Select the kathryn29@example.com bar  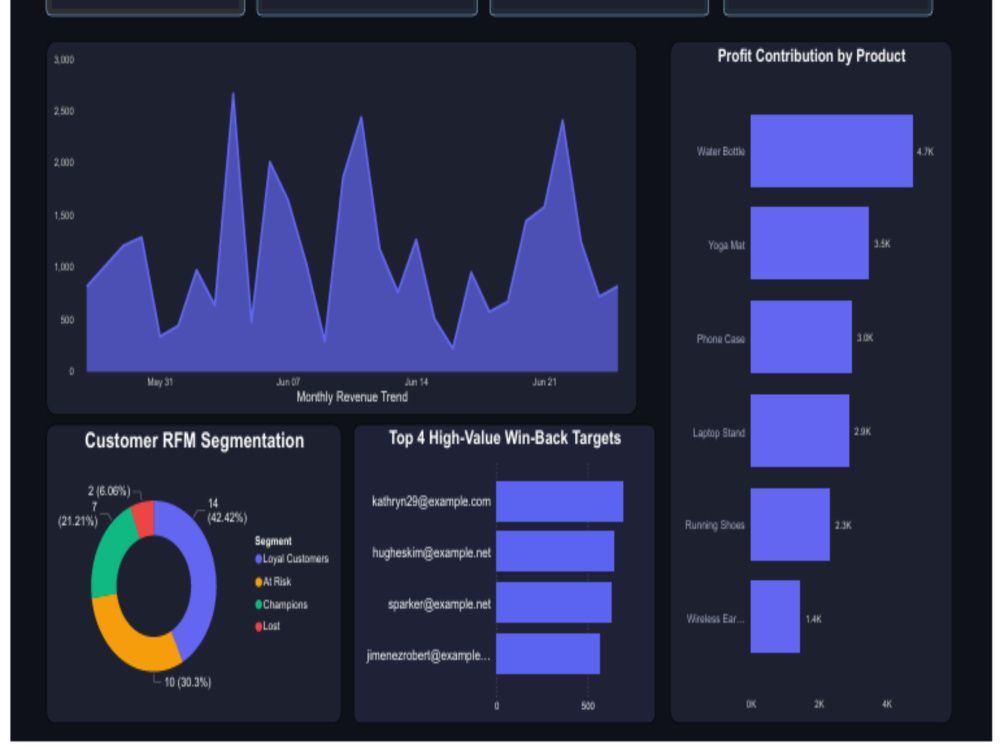pyautogui.click(x=559, y=501)
